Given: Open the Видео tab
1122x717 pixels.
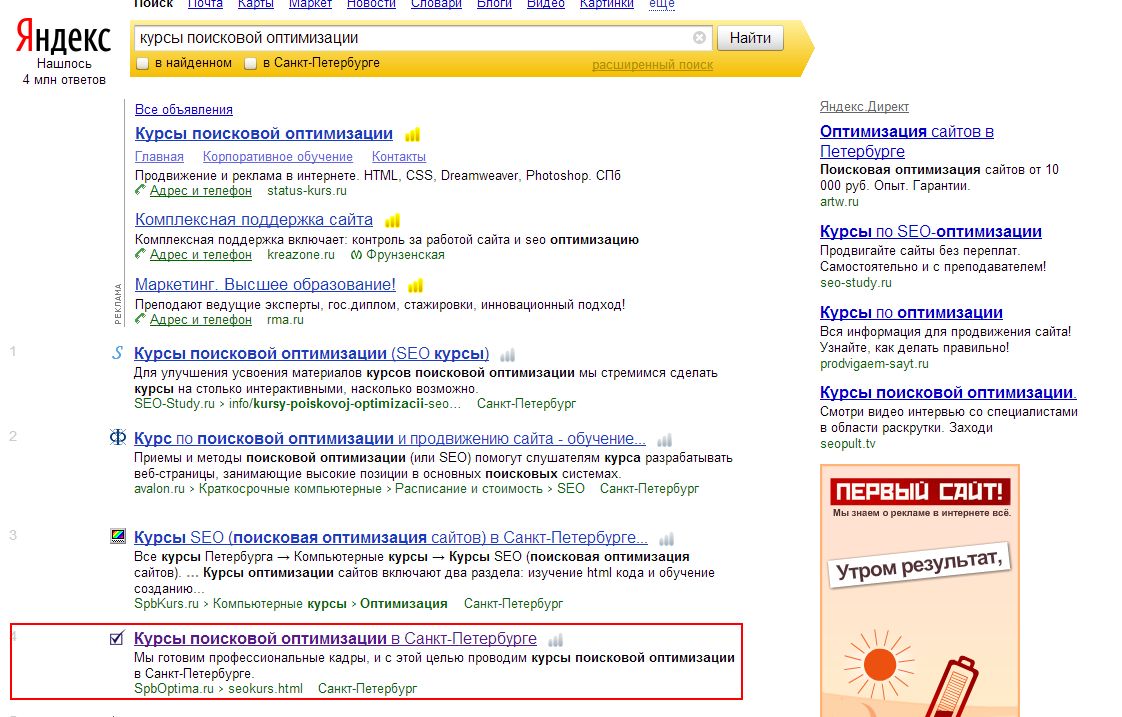Looking at the screenshot, I should [545, 4].
